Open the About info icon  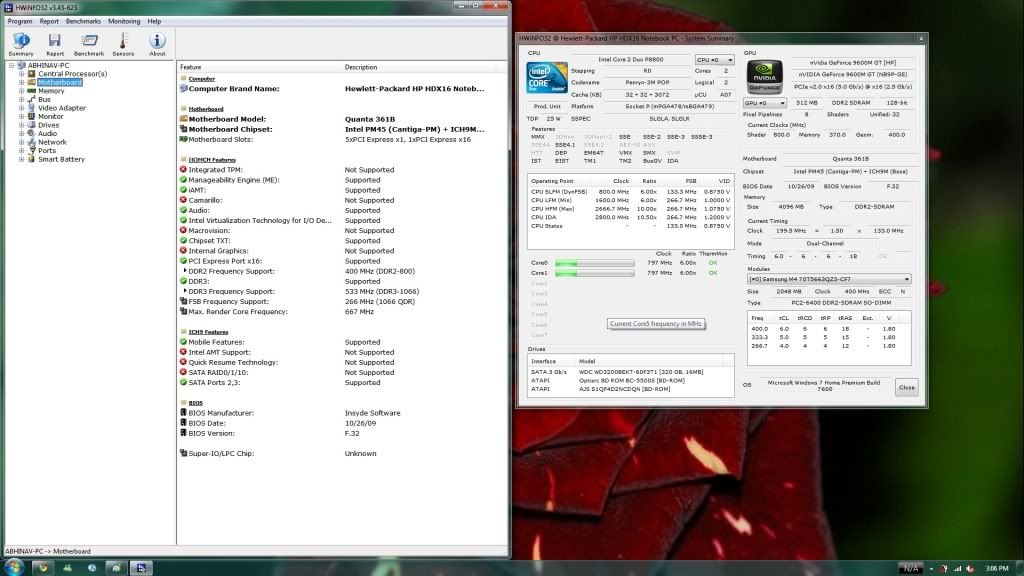pos(157,44)
